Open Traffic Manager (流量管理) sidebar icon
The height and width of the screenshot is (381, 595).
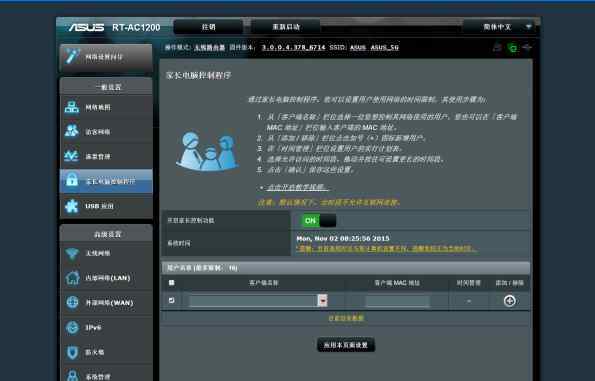72,156
